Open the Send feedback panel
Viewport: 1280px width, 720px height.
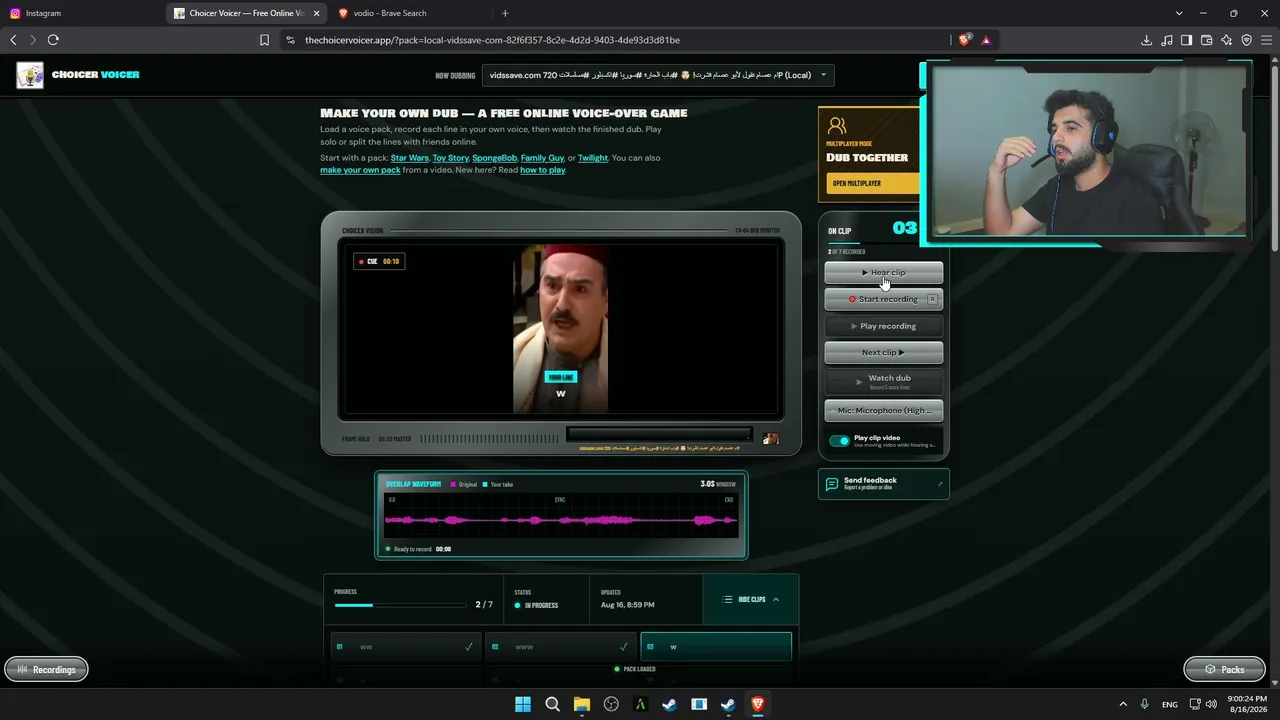click(x=883, y=484)
